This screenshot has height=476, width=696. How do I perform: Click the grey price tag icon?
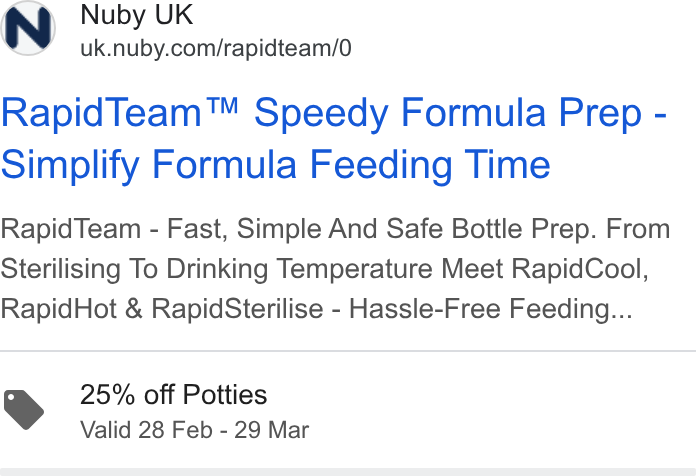point(24,409)
